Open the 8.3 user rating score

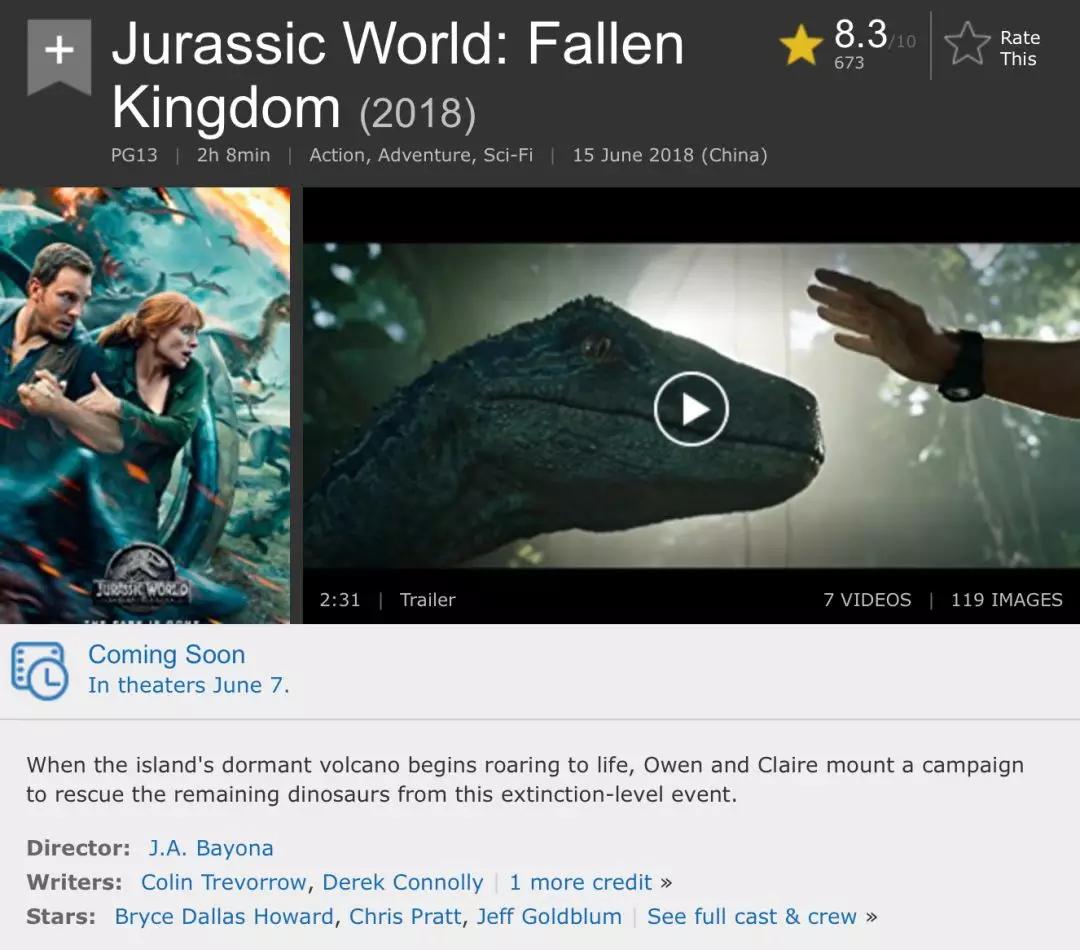point(860,33)
